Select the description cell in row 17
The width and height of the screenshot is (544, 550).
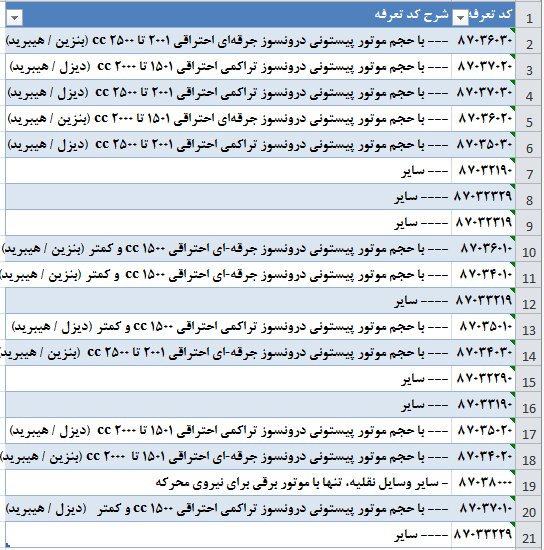tap(228, 430)
